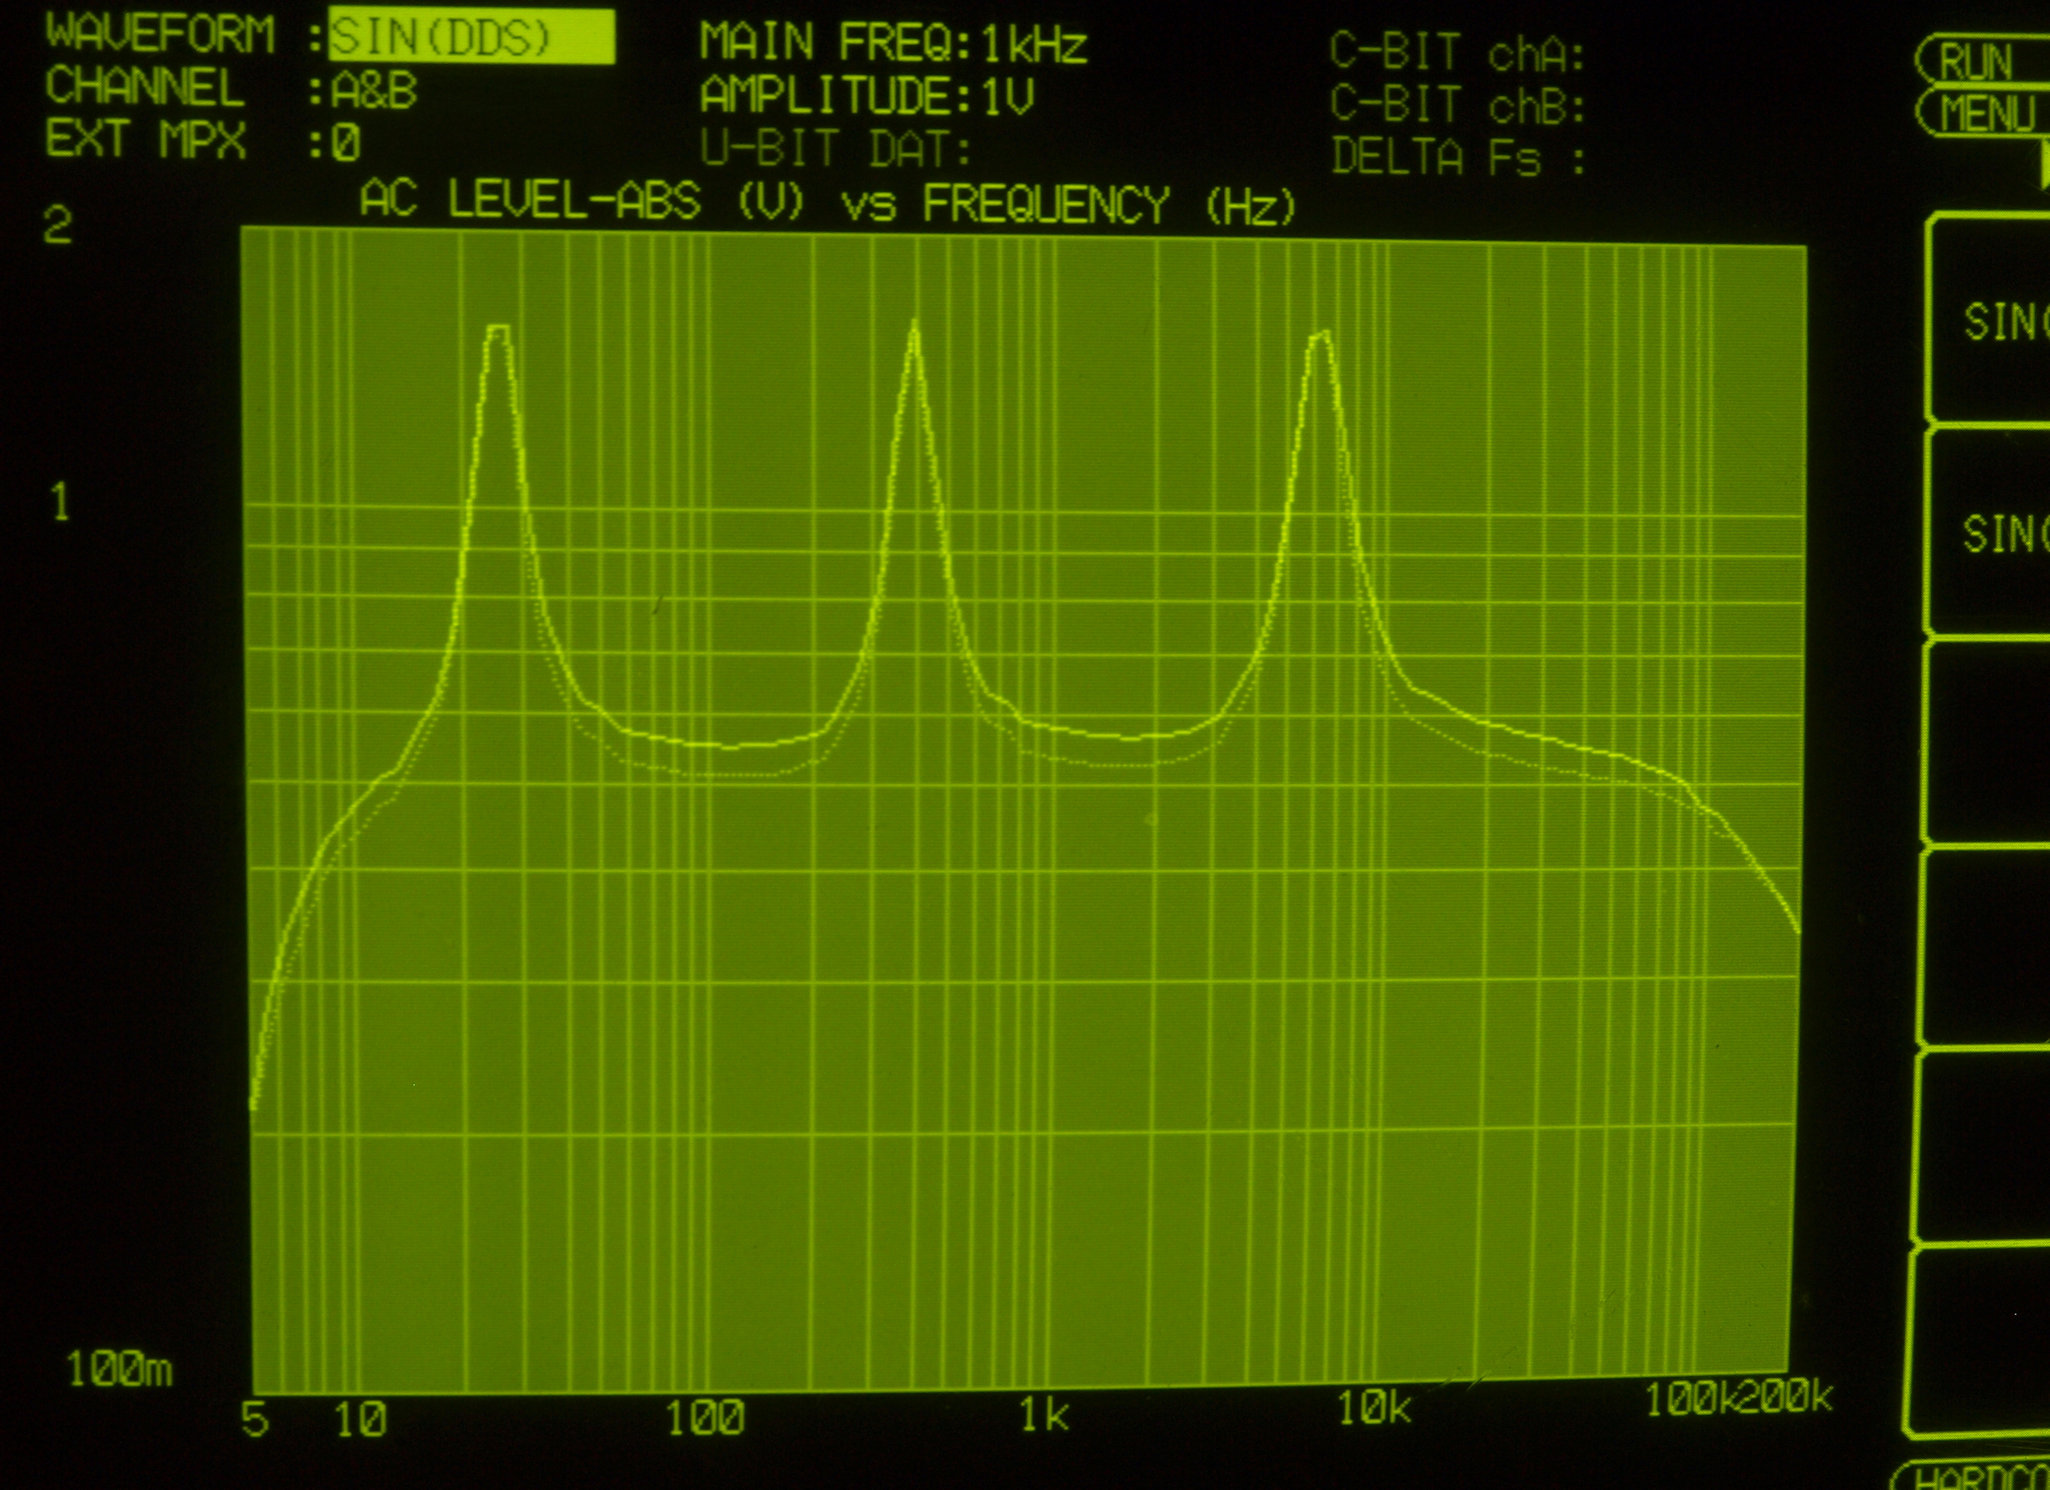Image resolution: width=2050 pixels, height=1490 pixels.
Task: Select the highlighted SIN(DDS) waveform field
Action: (x=470, y=38)
